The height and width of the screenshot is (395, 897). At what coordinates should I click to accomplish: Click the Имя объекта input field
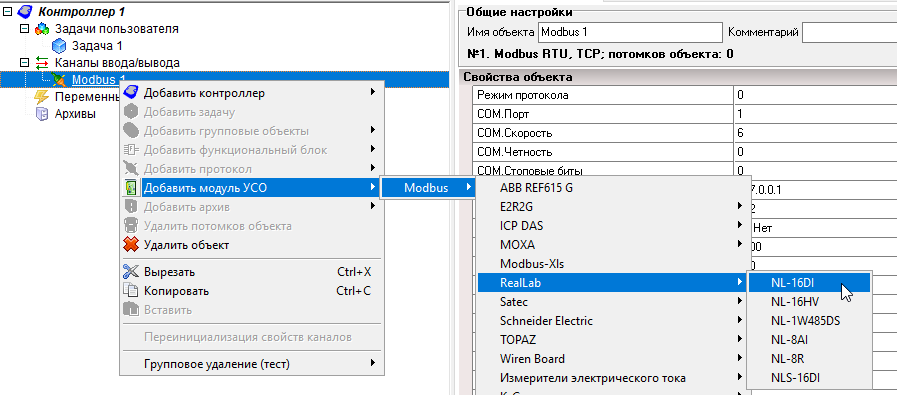[630, 32]
